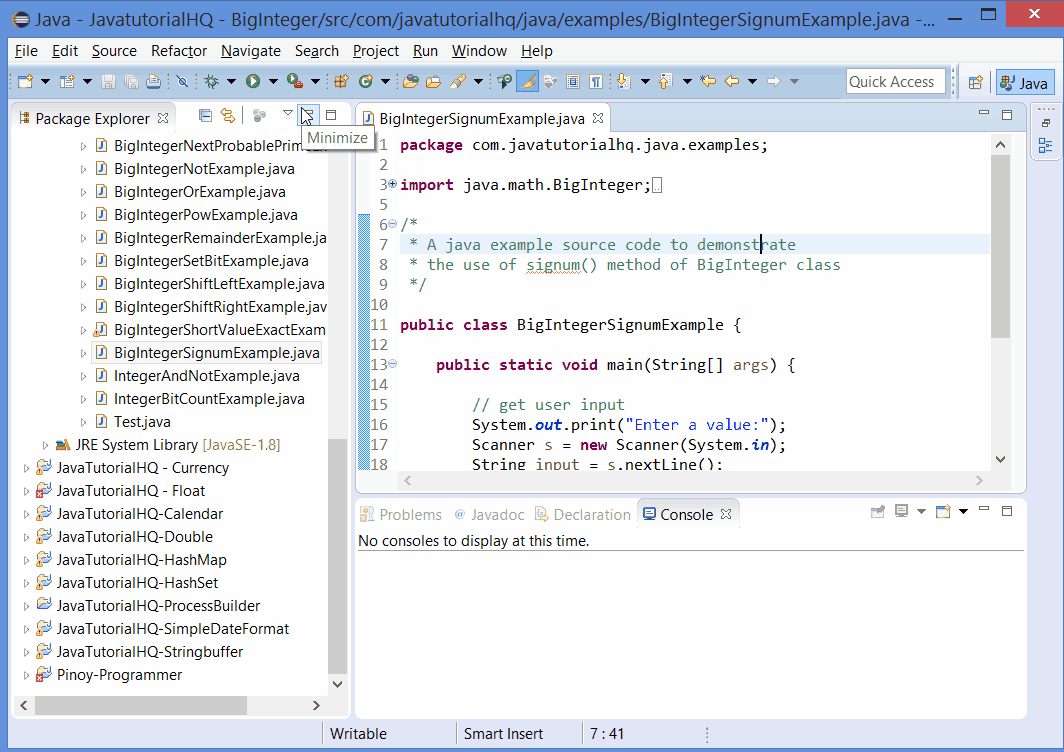Toggle Link with Editor in Package Explorer
This screenshot has width=1064, height=752.
(227, 114)
